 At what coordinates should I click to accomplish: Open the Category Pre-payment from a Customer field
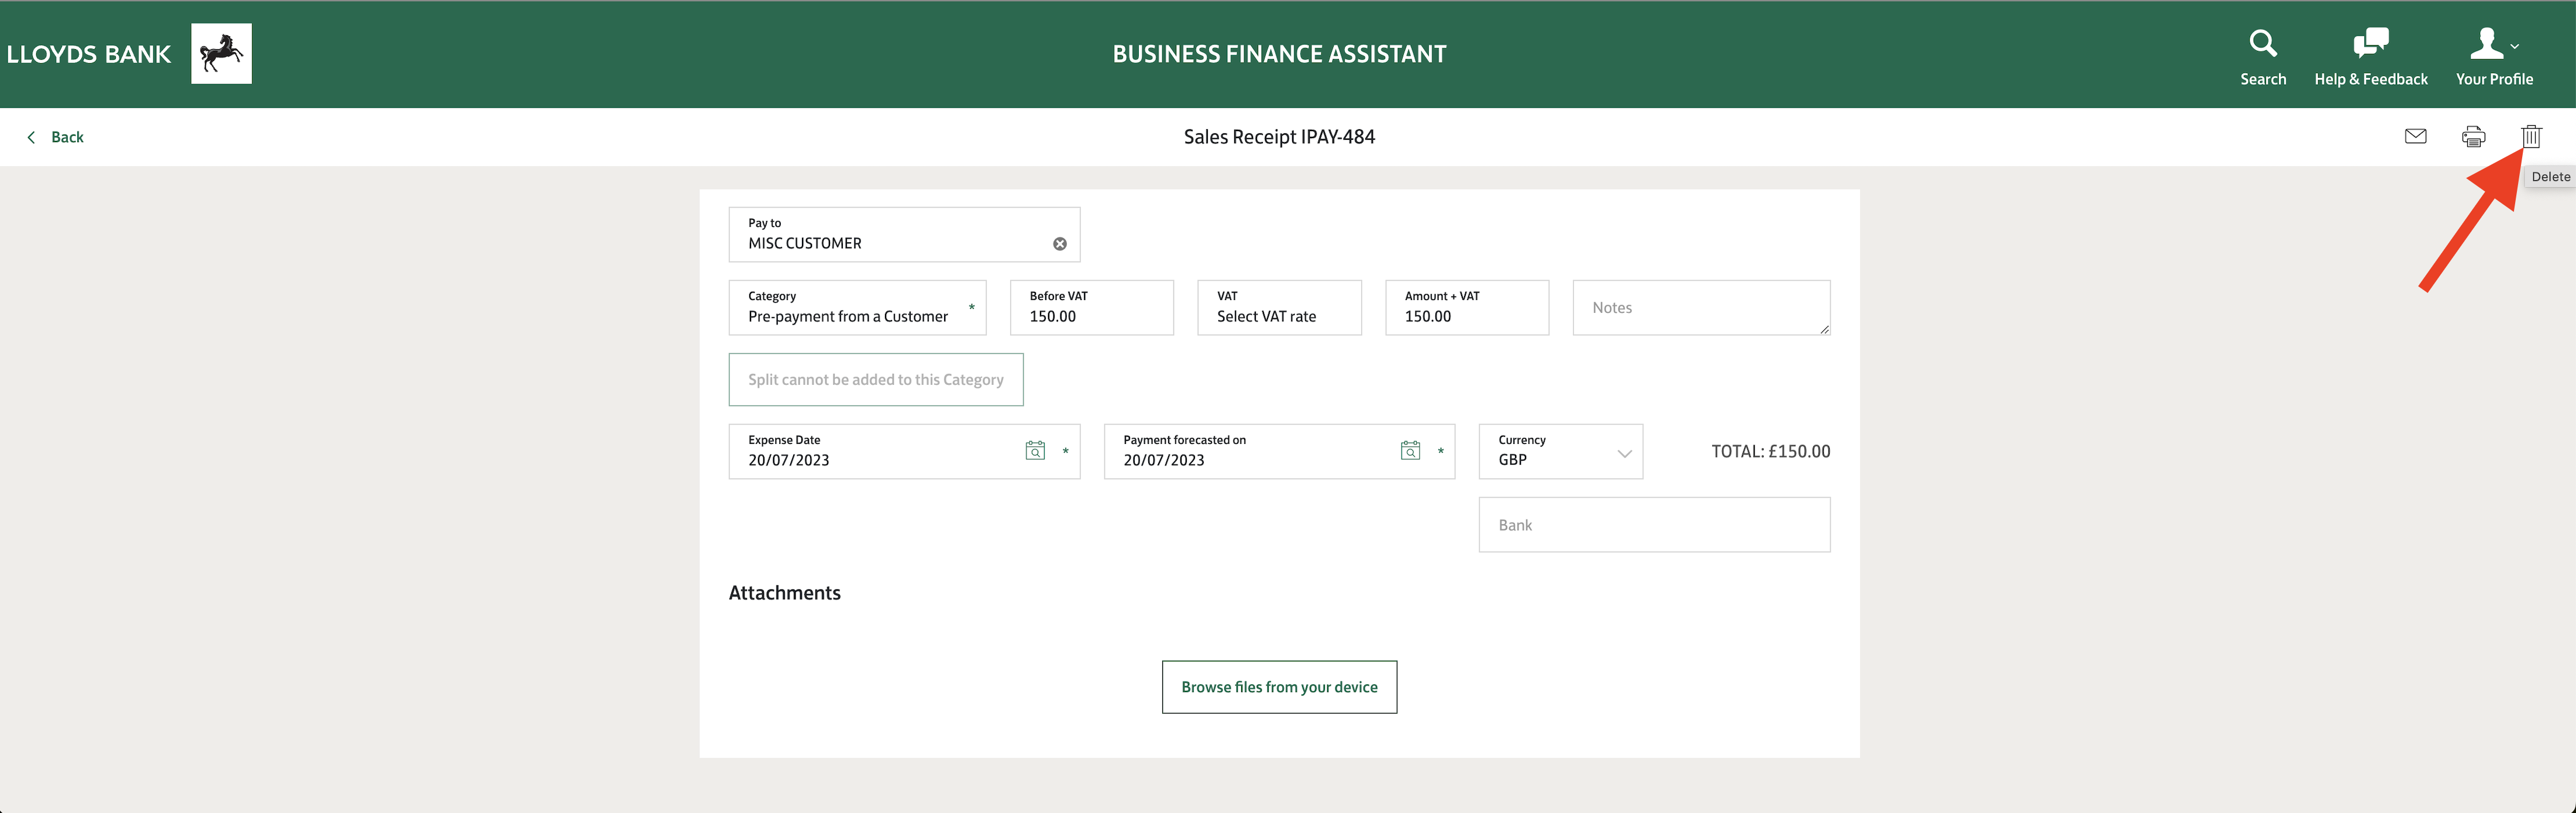click(x=857, y=308)
